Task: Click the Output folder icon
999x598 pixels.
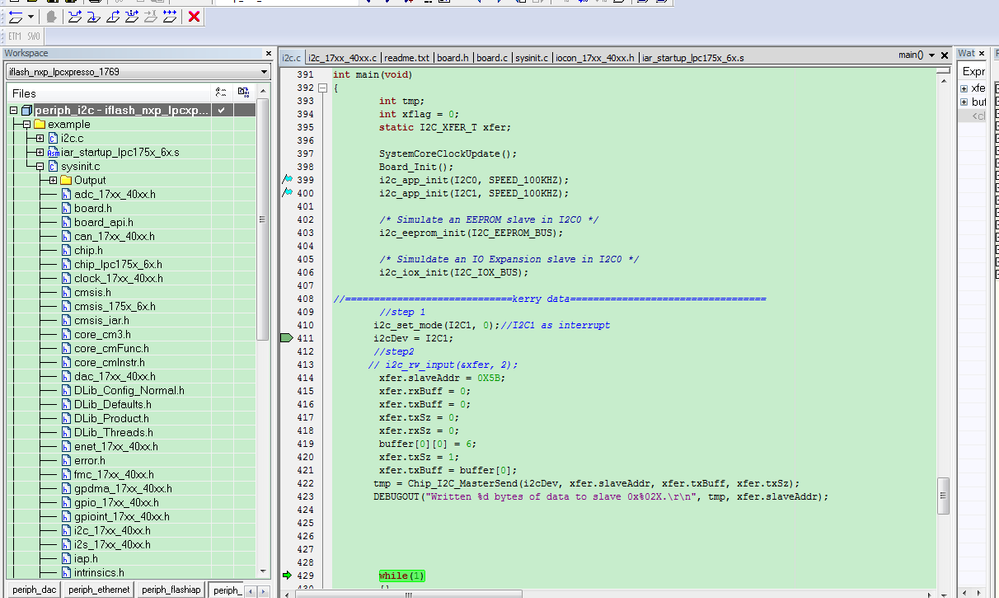Action: [66, 180]
